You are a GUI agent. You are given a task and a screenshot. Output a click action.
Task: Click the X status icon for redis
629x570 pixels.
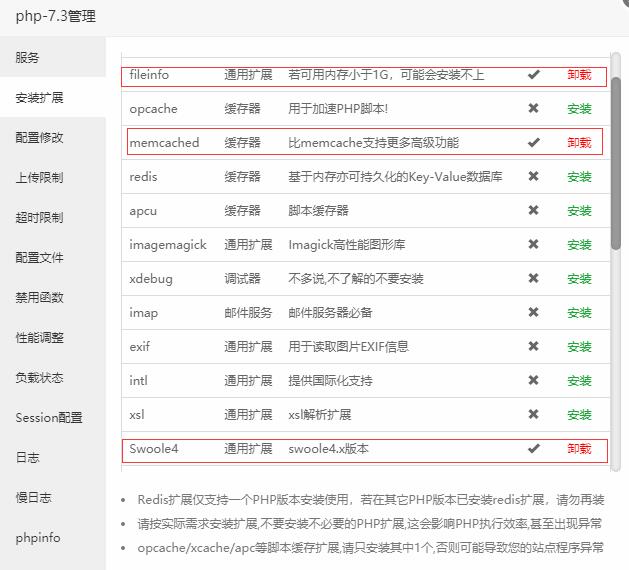click(534, 177)
